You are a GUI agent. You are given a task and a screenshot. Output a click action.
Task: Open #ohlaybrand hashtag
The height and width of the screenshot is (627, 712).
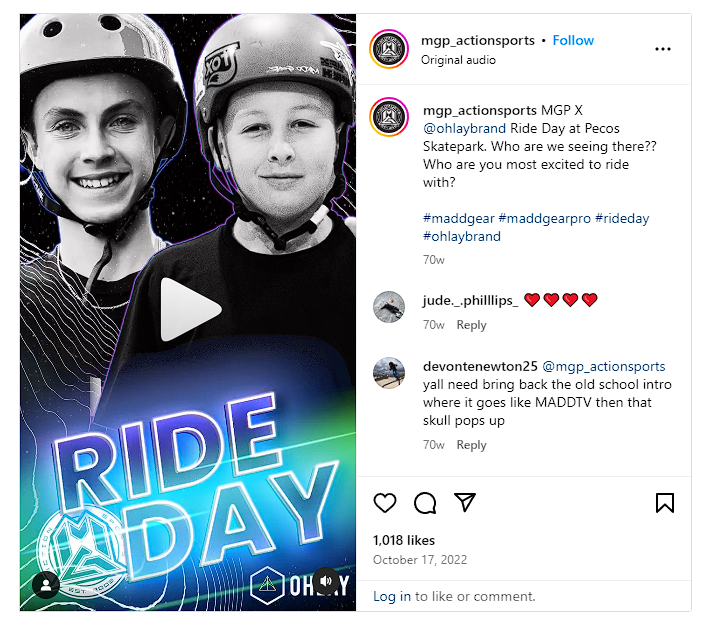(462, 237)
